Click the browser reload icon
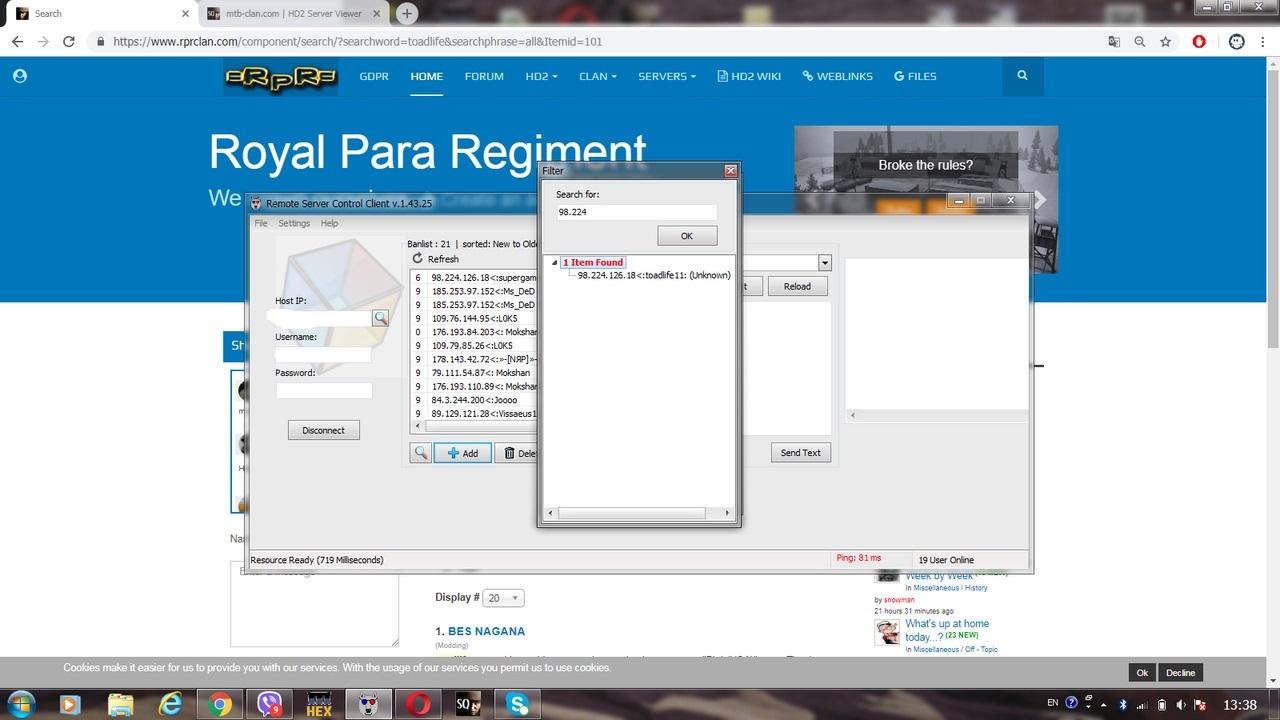This screenshot has width=1280, height=720. [x=69, y=42]
